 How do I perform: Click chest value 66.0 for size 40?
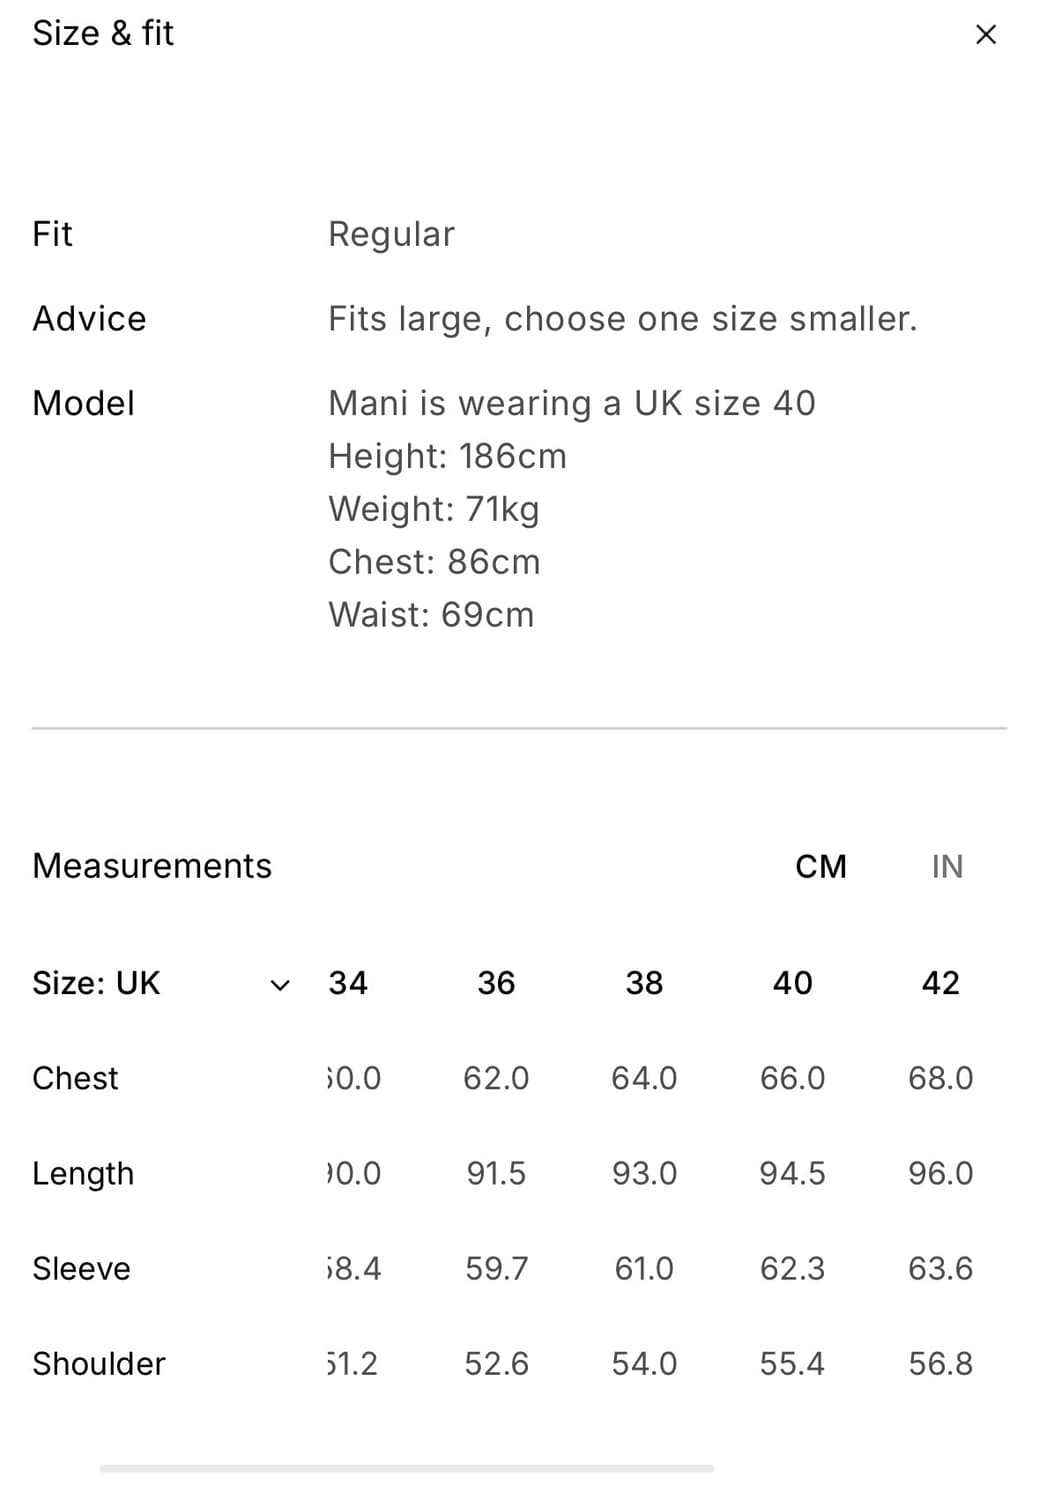(x=793, y=1078)
